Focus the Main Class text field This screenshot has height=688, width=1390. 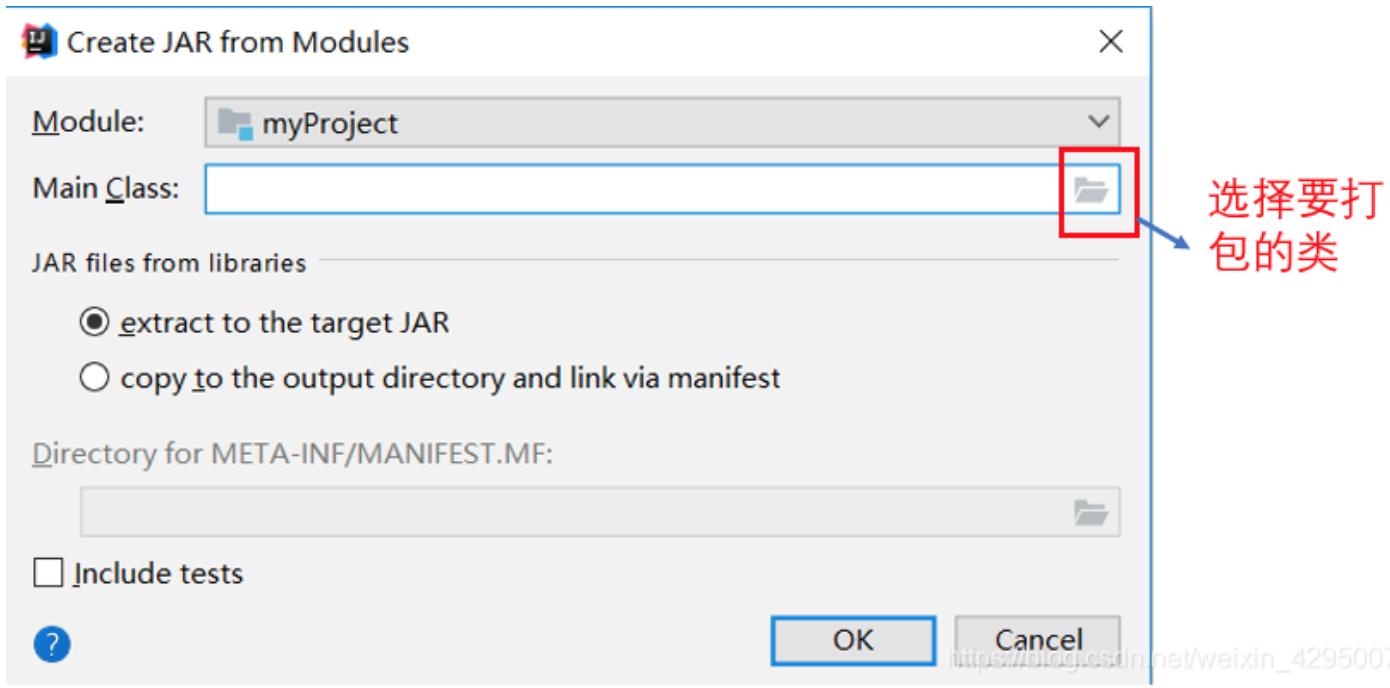[630, 189]
